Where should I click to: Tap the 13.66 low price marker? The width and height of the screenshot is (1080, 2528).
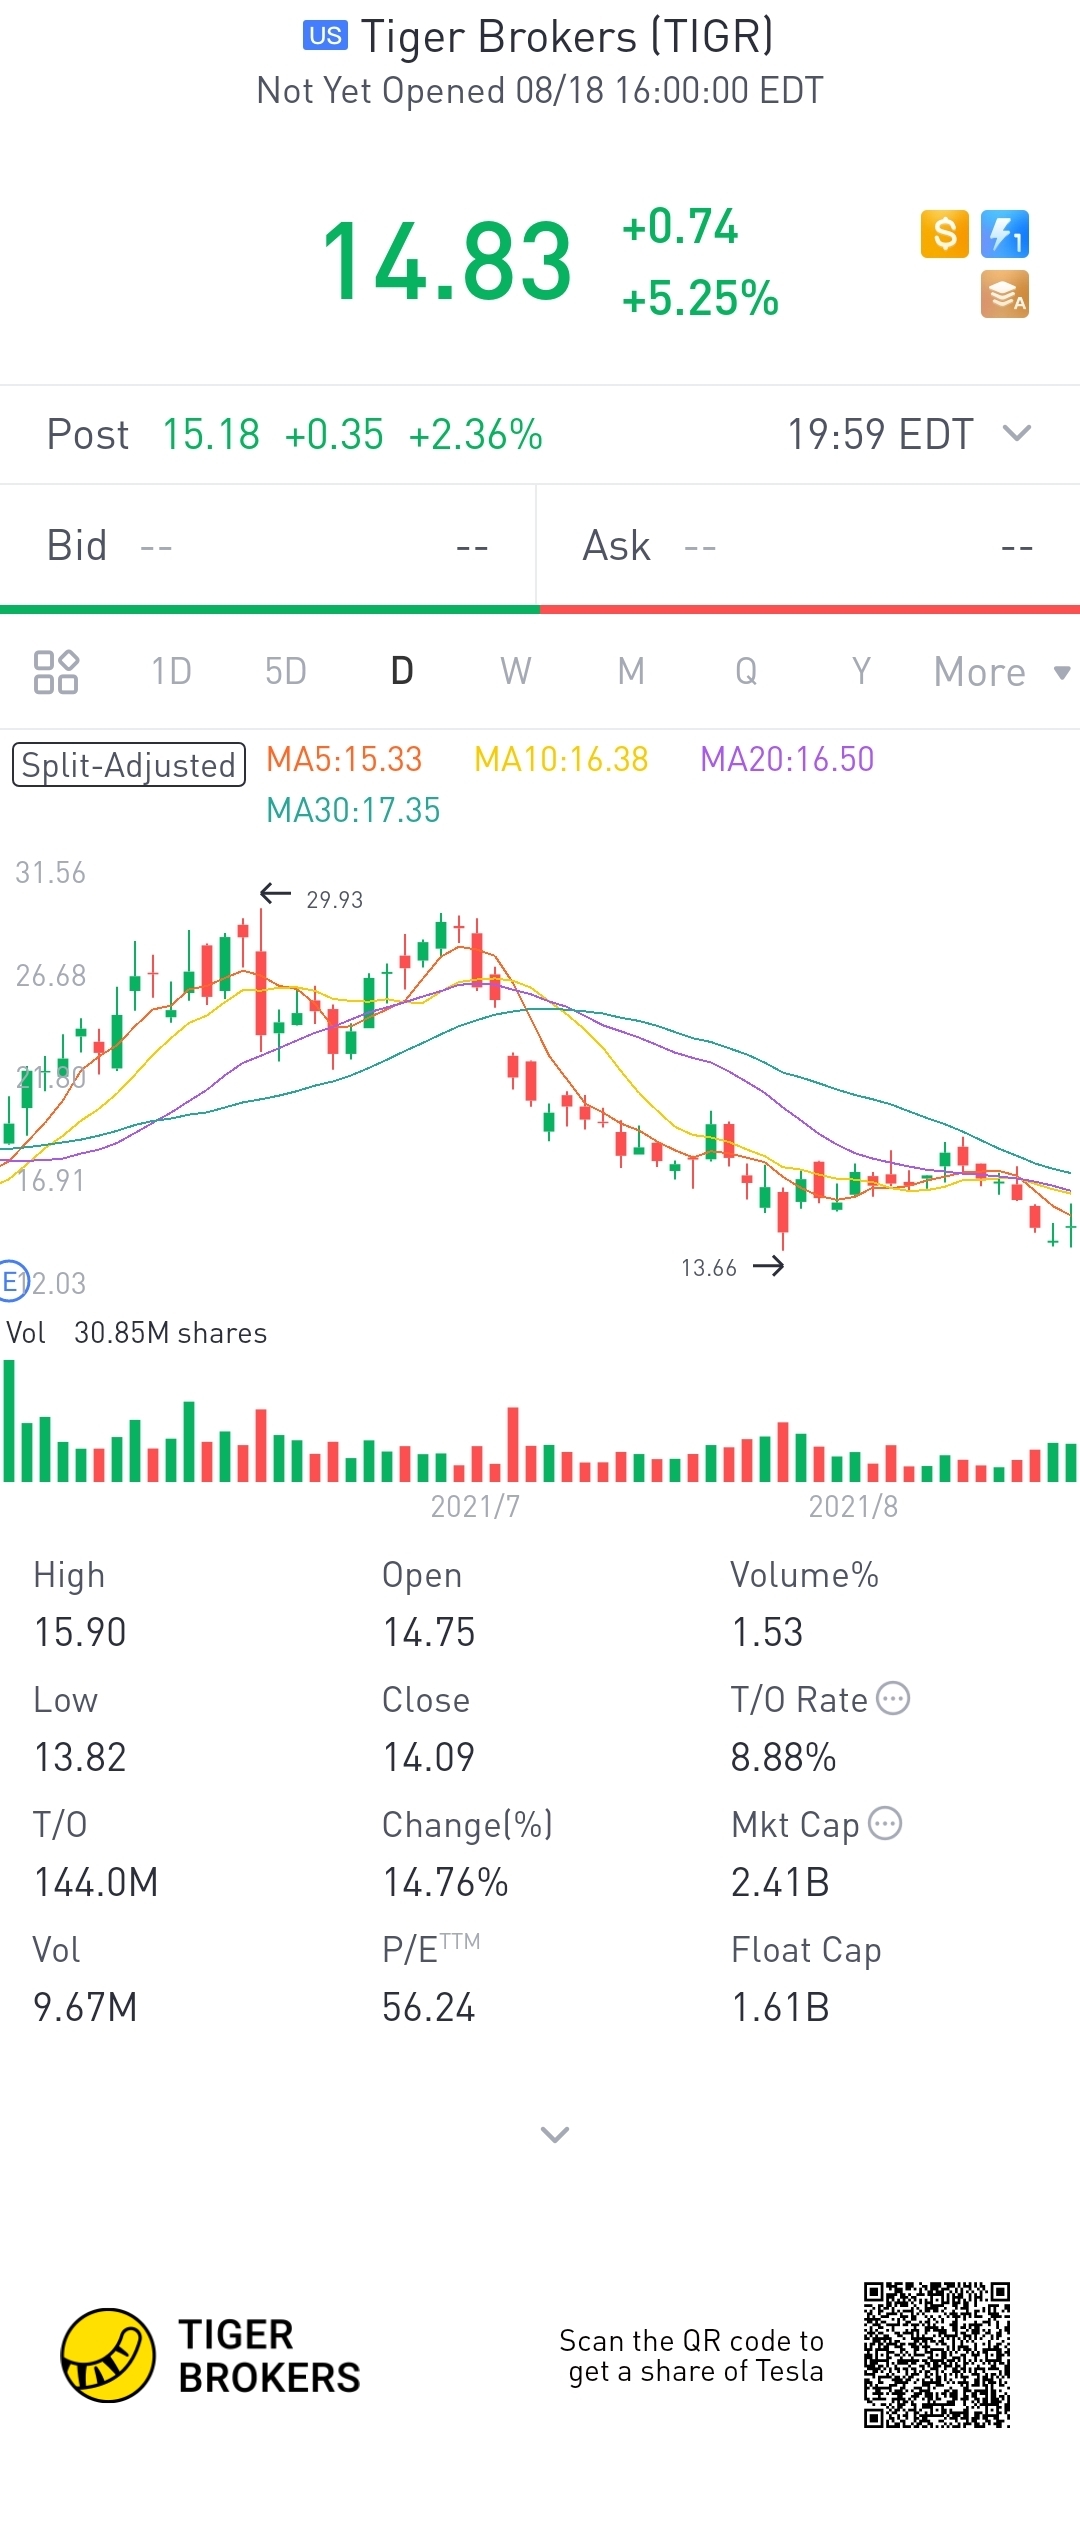click(709, 1268)
